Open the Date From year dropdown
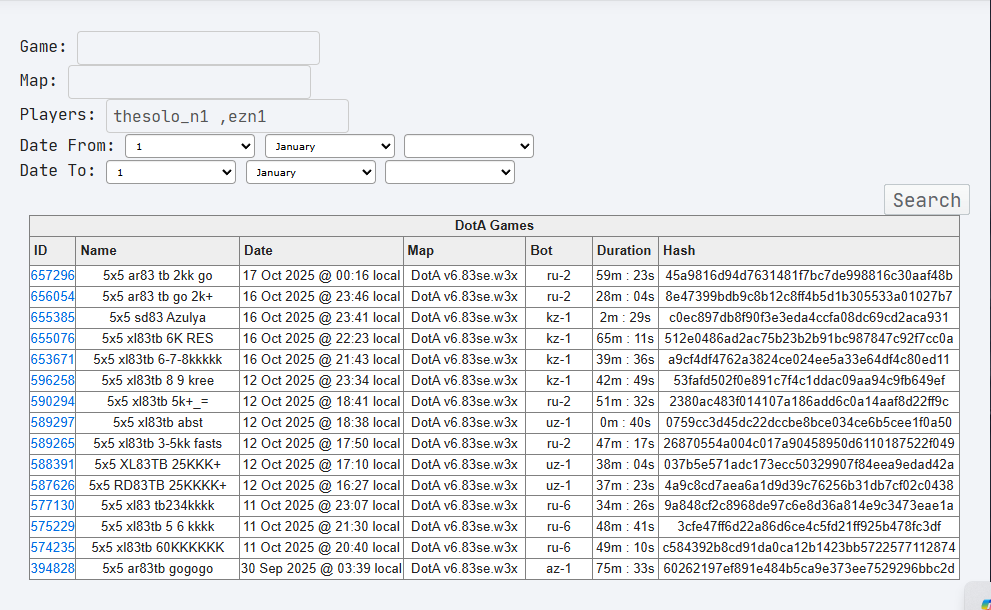 pos(469,146)
